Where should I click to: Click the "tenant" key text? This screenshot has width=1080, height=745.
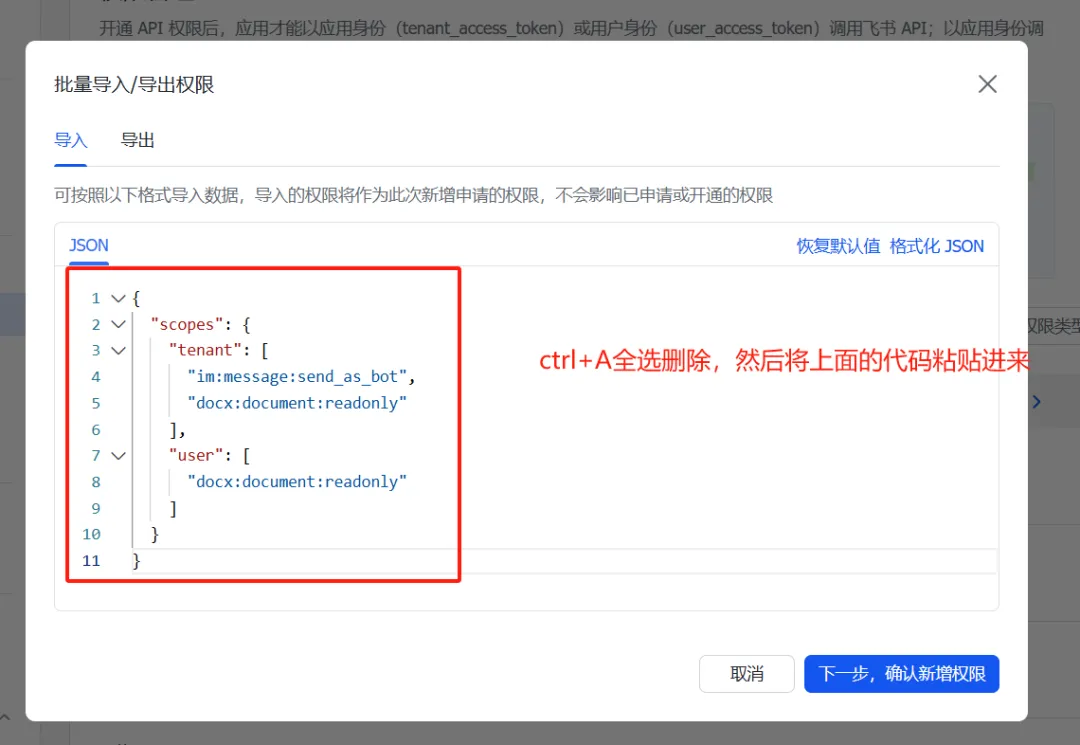pos(205,350)
